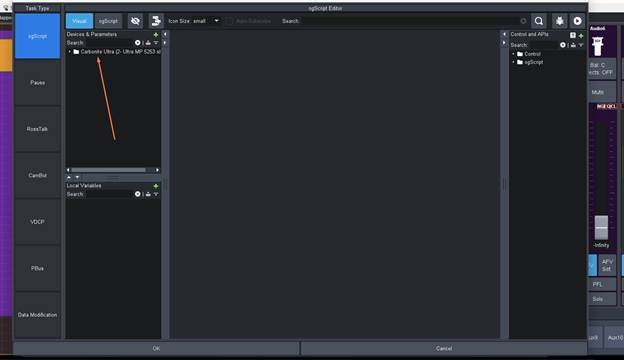This screenshot has width=624, height=360.
Task: Click grid icon in Control and APIs header
Action: tap(573, 35)
